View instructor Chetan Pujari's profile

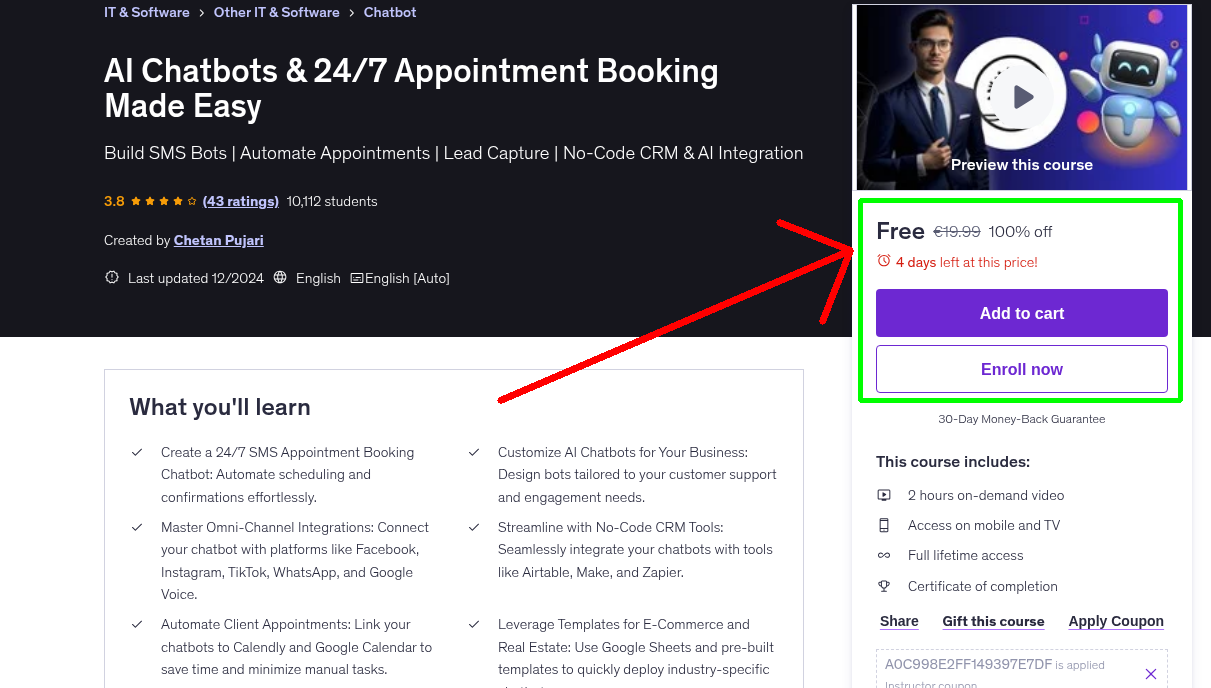click(218, 240)
